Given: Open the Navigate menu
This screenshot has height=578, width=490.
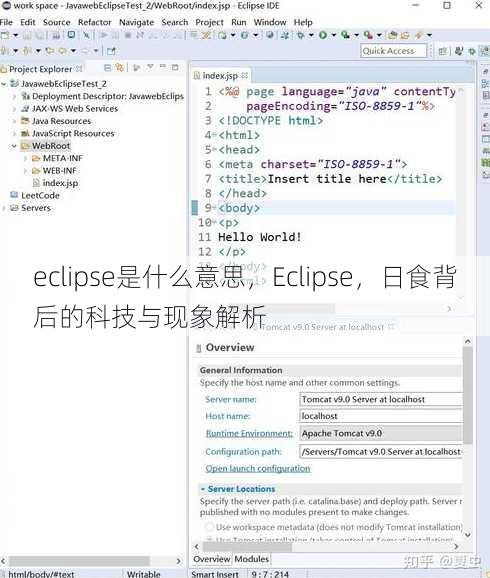Looking at the screenshot, I should (x=136, y=22).
